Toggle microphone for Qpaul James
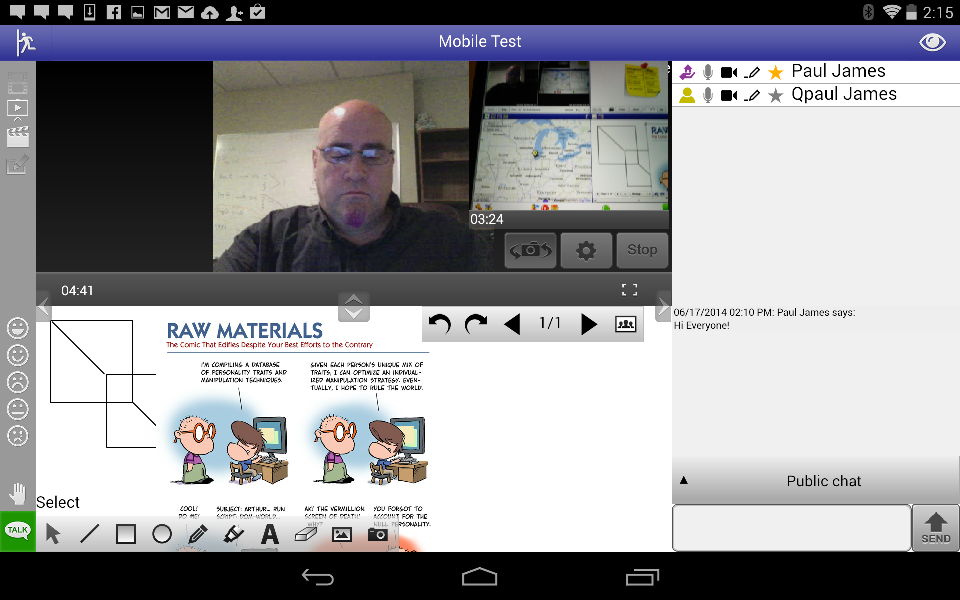960x600 pixels. 708,95
